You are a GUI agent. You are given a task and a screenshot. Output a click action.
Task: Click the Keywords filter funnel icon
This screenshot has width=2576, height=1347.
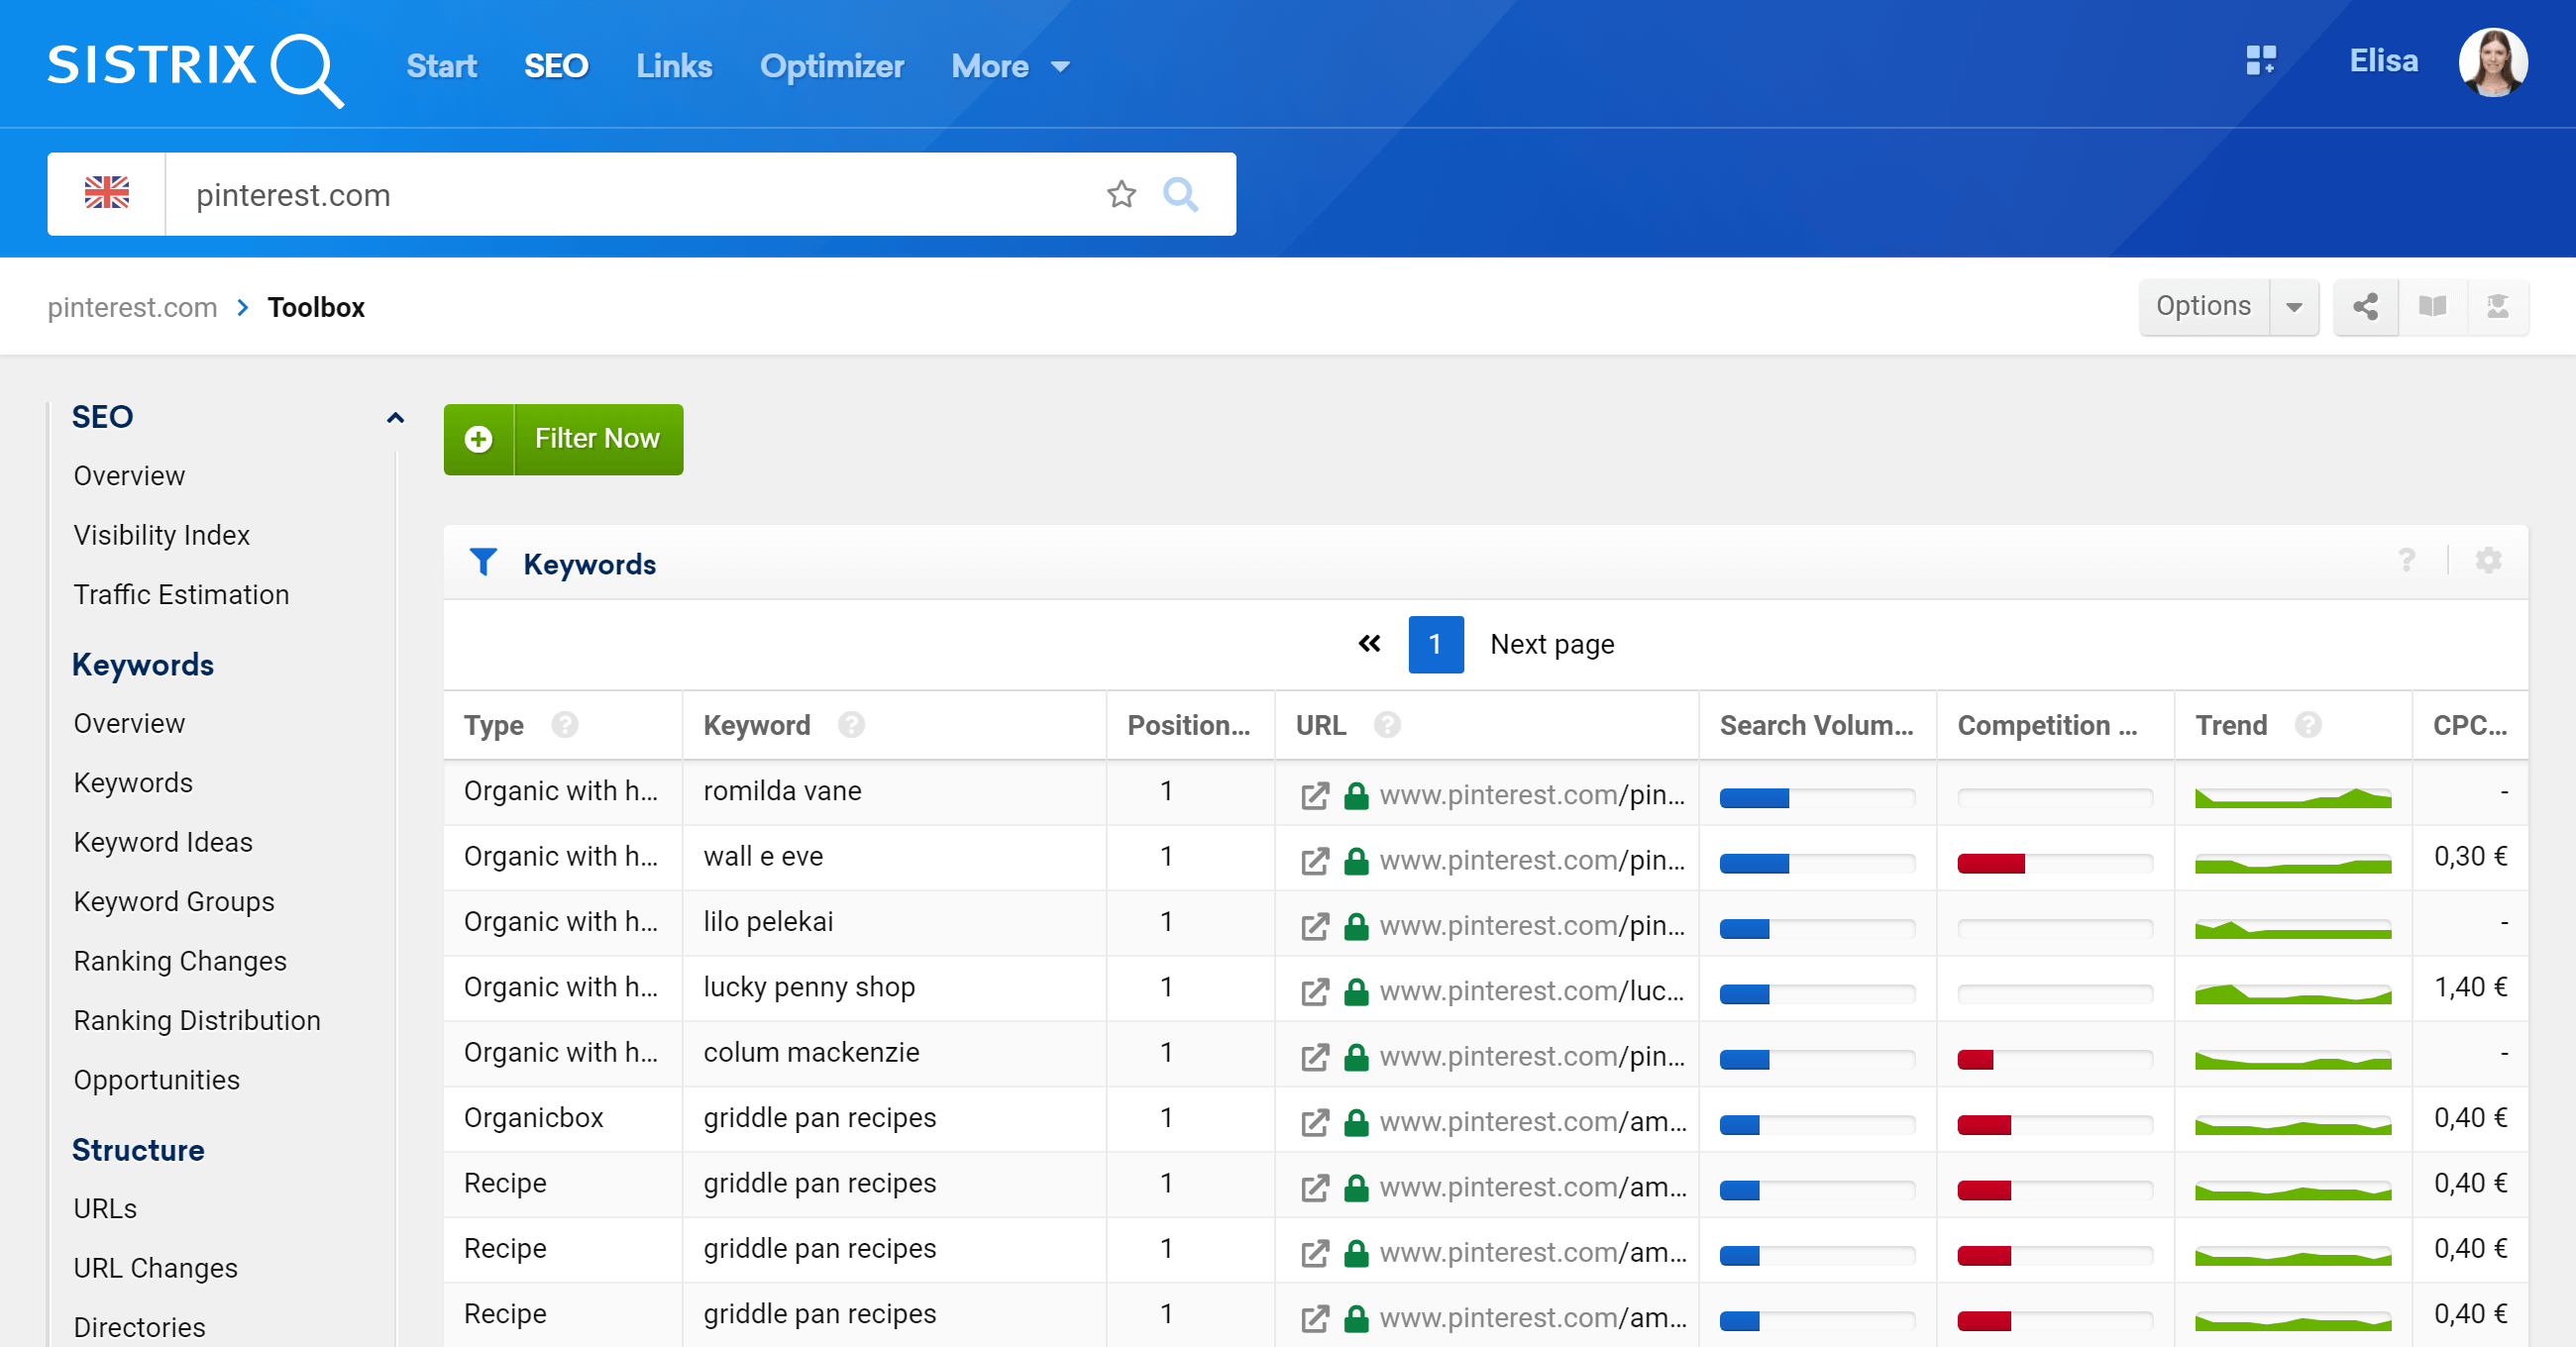pos(483,562)
